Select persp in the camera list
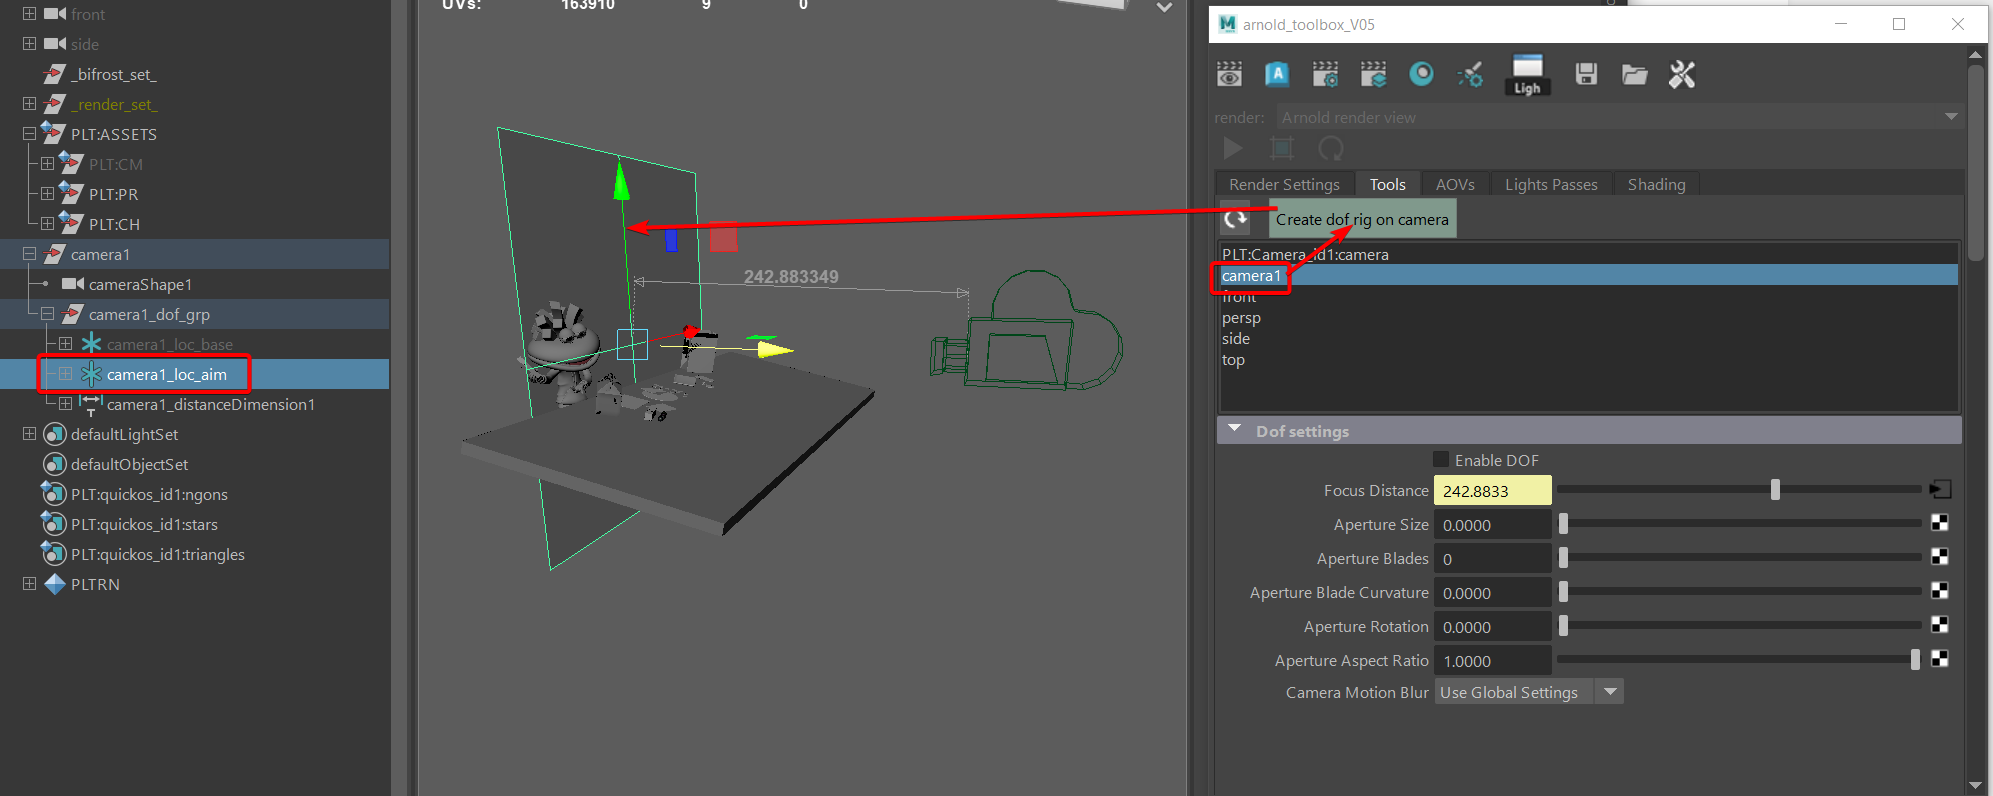 (1588, 317)
